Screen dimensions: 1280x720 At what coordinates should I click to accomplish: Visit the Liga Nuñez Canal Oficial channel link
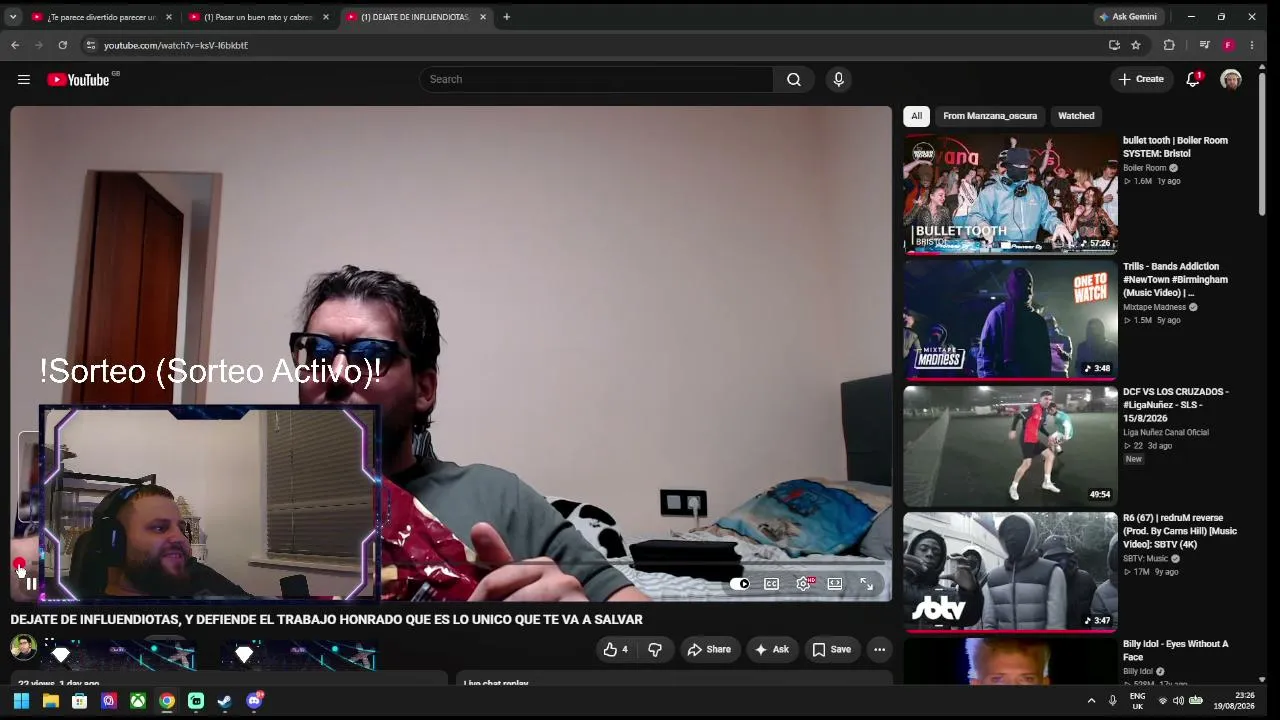click(1166, 433)
